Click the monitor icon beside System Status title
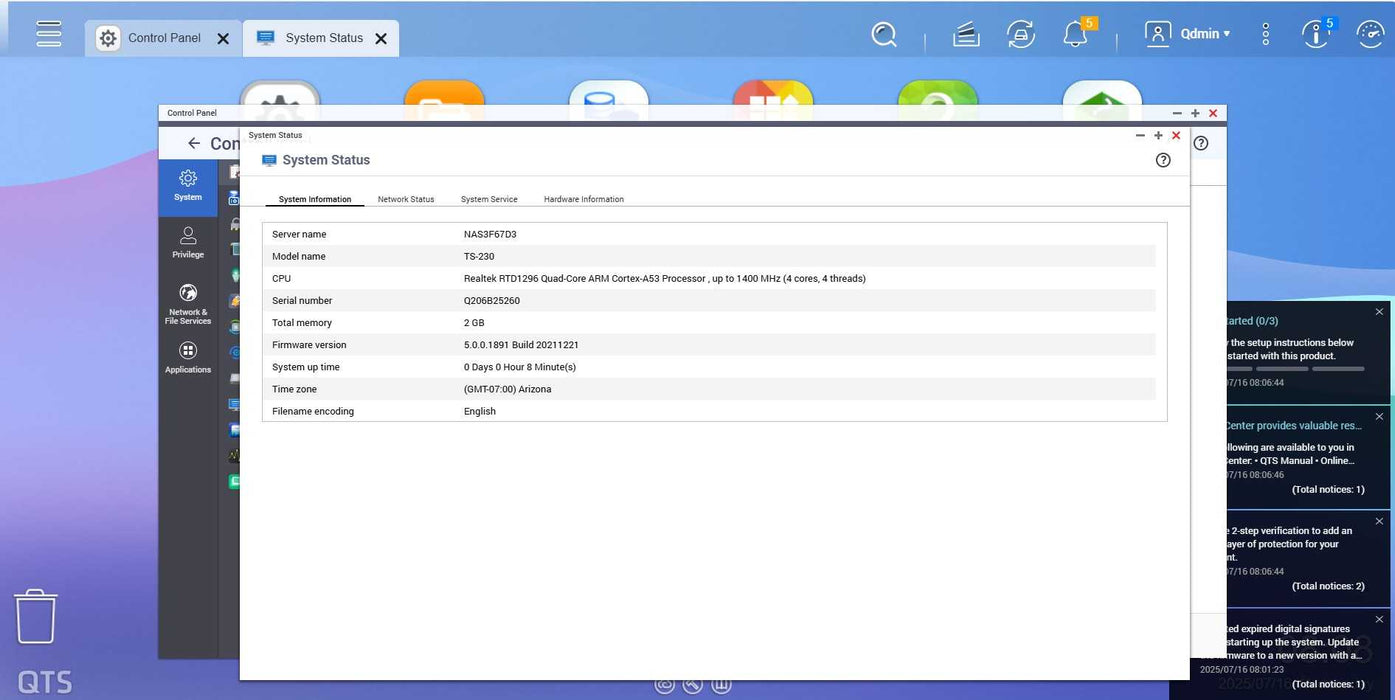The height and width of the screenshot is (700, 1395). tap(269, 160)
